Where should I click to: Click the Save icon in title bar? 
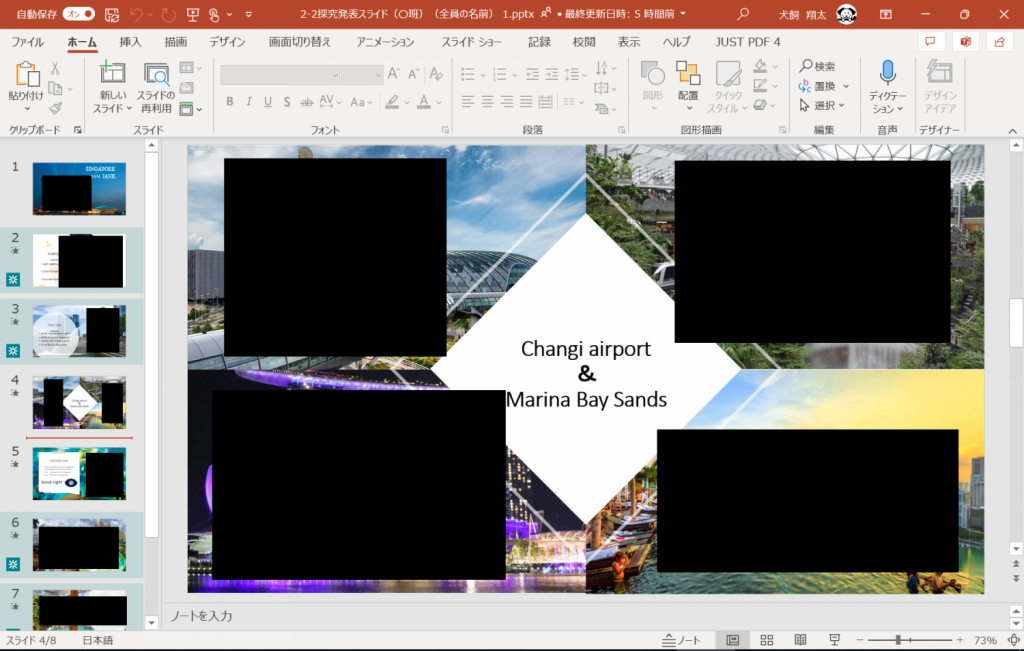pyautogui.click(x=112, y=15)
